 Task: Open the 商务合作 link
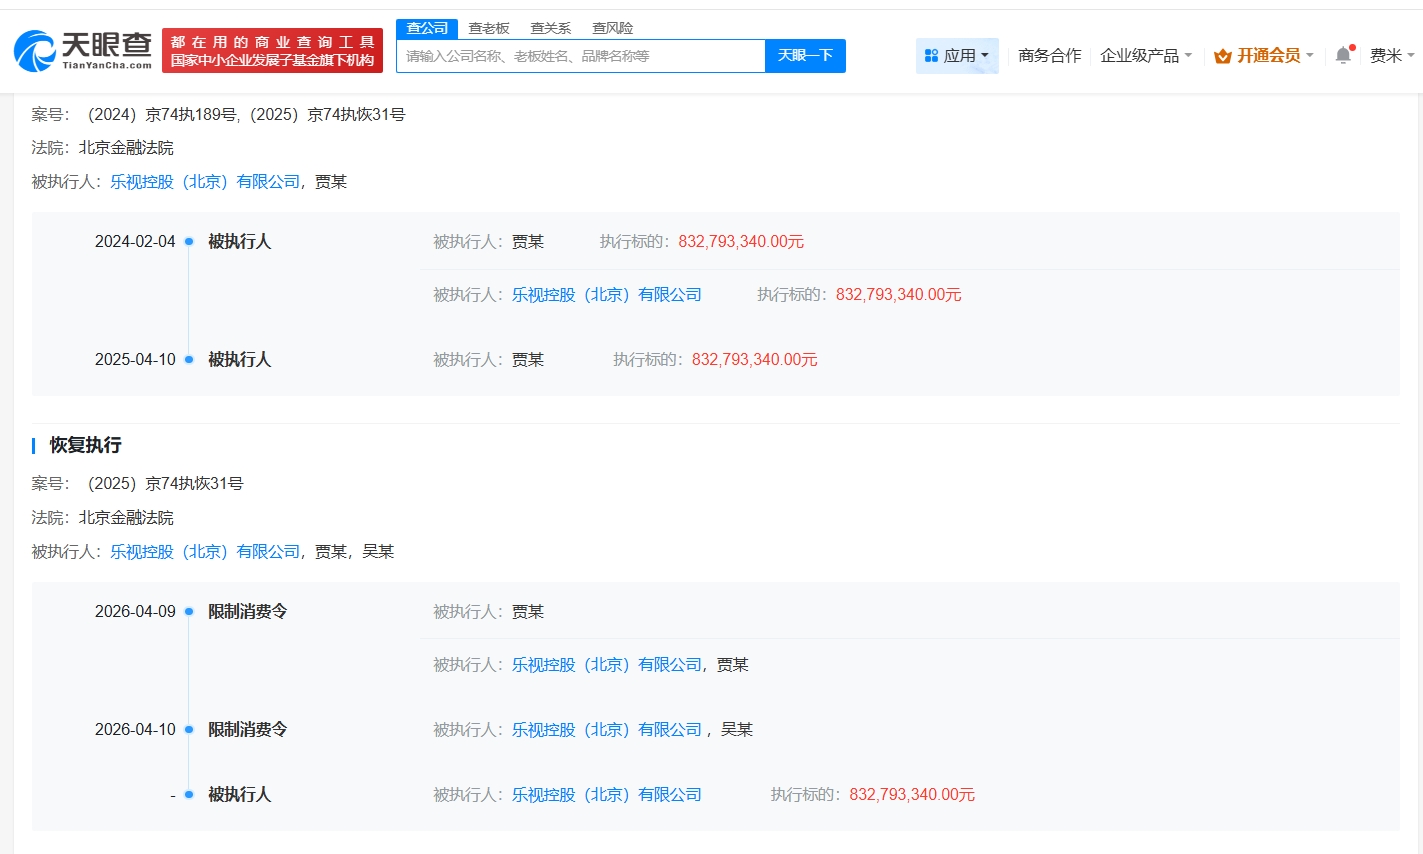point(1049,56)
